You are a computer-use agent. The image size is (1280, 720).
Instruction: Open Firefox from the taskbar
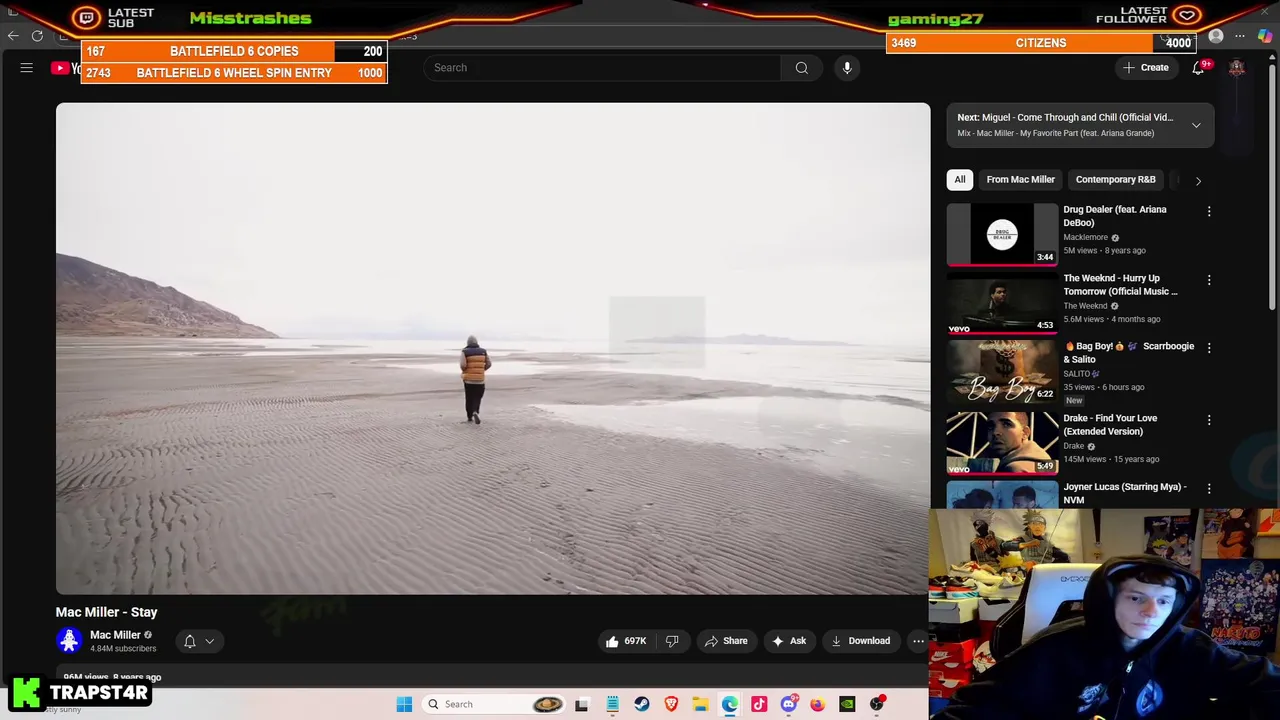(x=817, y=704)
